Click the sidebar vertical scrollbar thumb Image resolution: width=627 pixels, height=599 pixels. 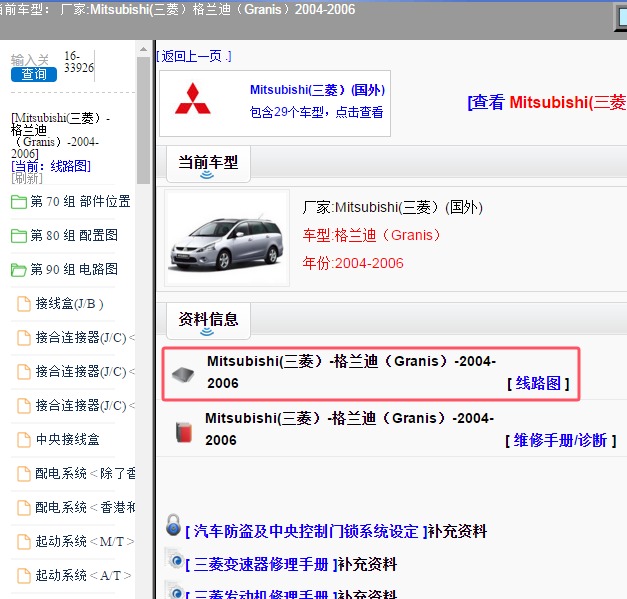click(143, 120)
